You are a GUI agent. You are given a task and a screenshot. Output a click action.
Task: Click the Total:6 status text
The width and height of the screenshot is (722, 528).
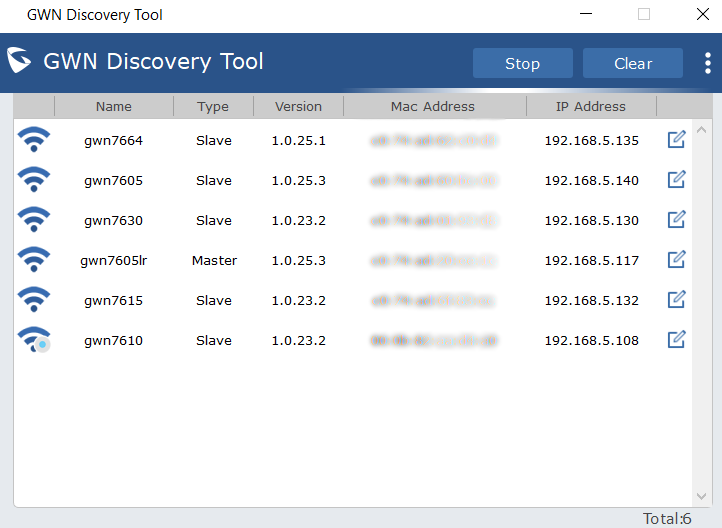pyautogui.click(x=667, y=519)
